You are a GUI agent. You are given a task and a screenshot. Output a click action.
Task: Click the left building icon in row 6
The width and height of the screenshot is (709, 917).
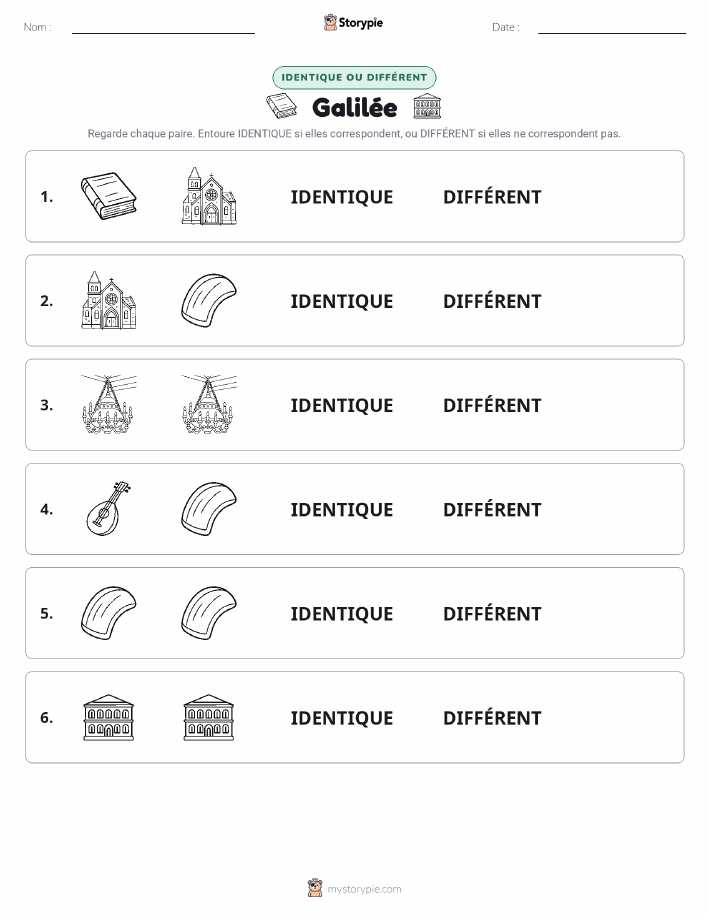click(x=109, y=718)
